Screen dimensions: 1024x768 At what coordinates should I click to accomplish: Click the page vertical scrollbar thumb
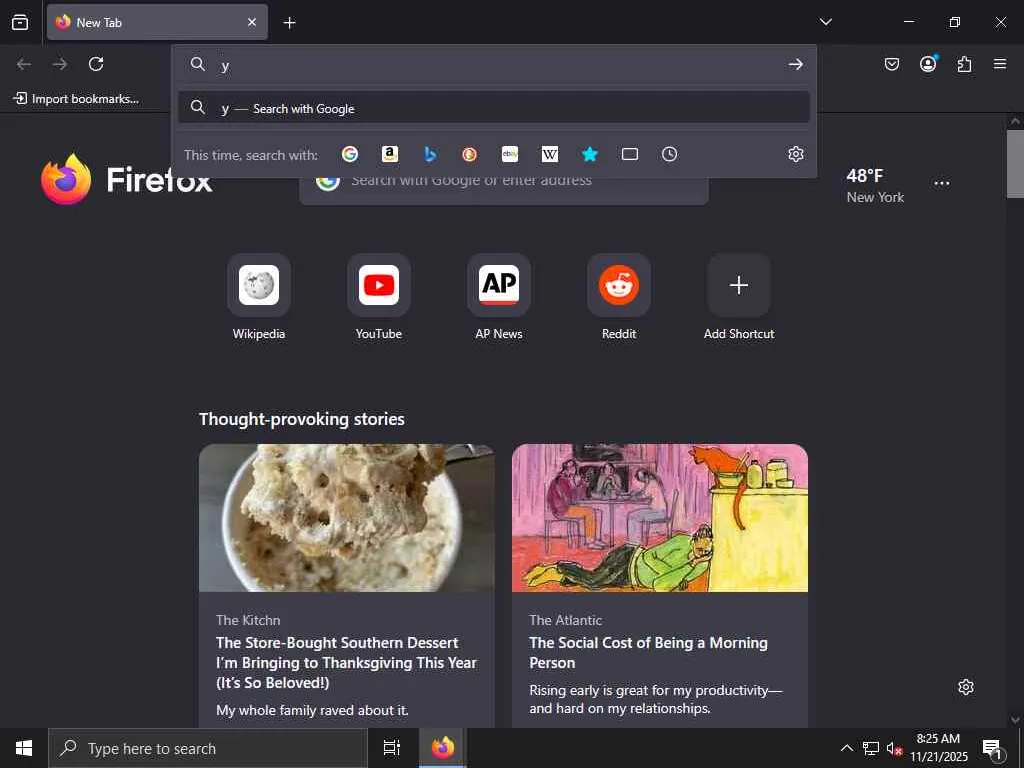pyautogui.click(x=1015, y=163)
